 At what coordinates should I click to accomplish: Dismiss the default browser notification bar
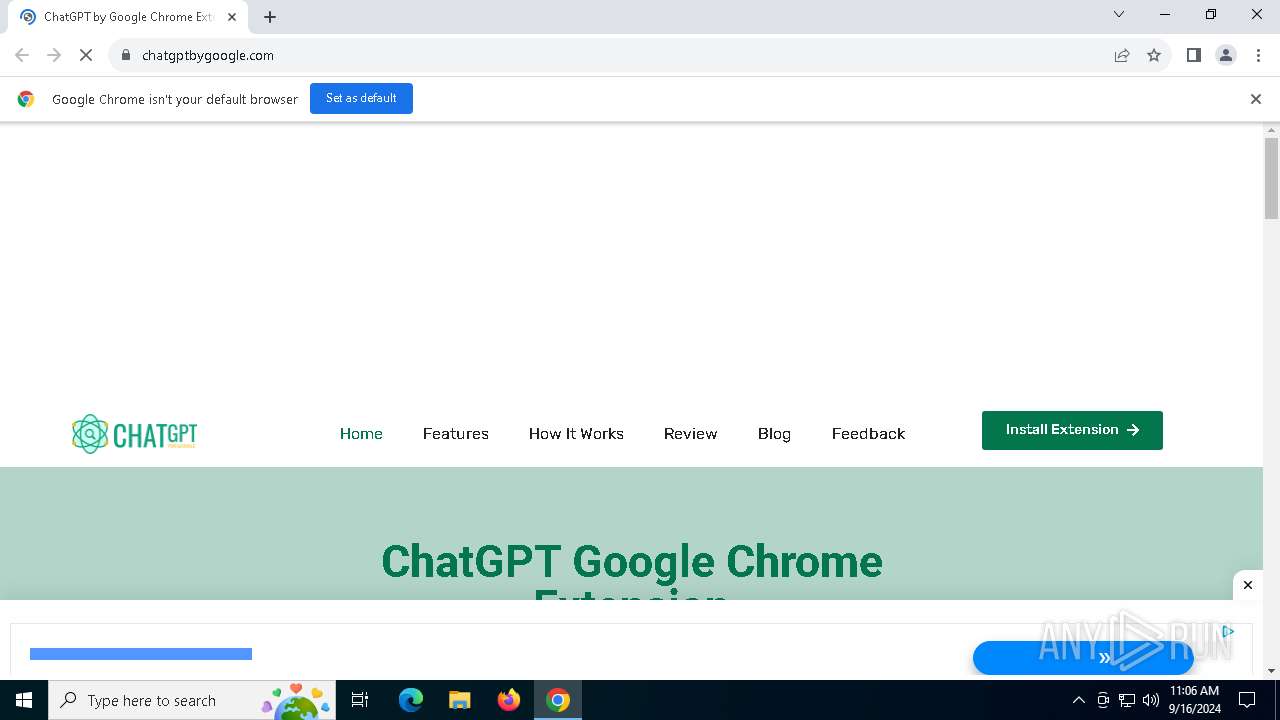tap(1256, 99)
